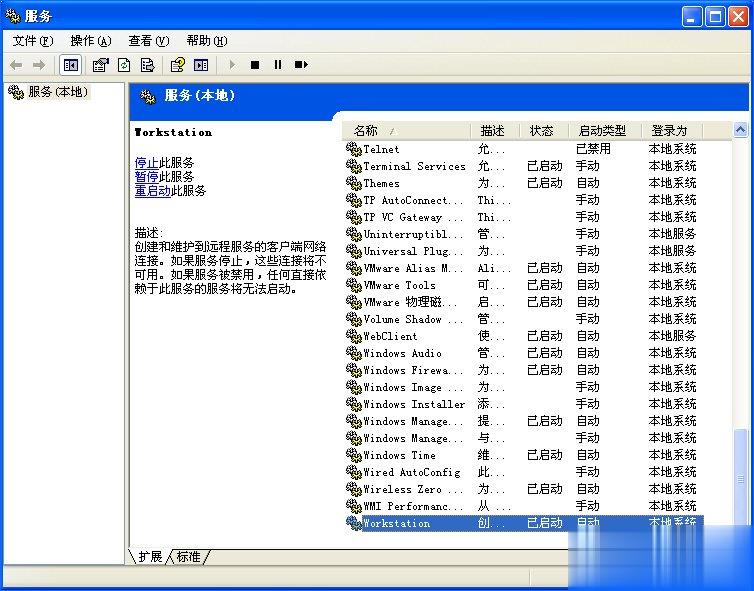This screenshot has height=591, width=754.
Task: Select the TP AutoConnect service row
Action: point(524,200)
